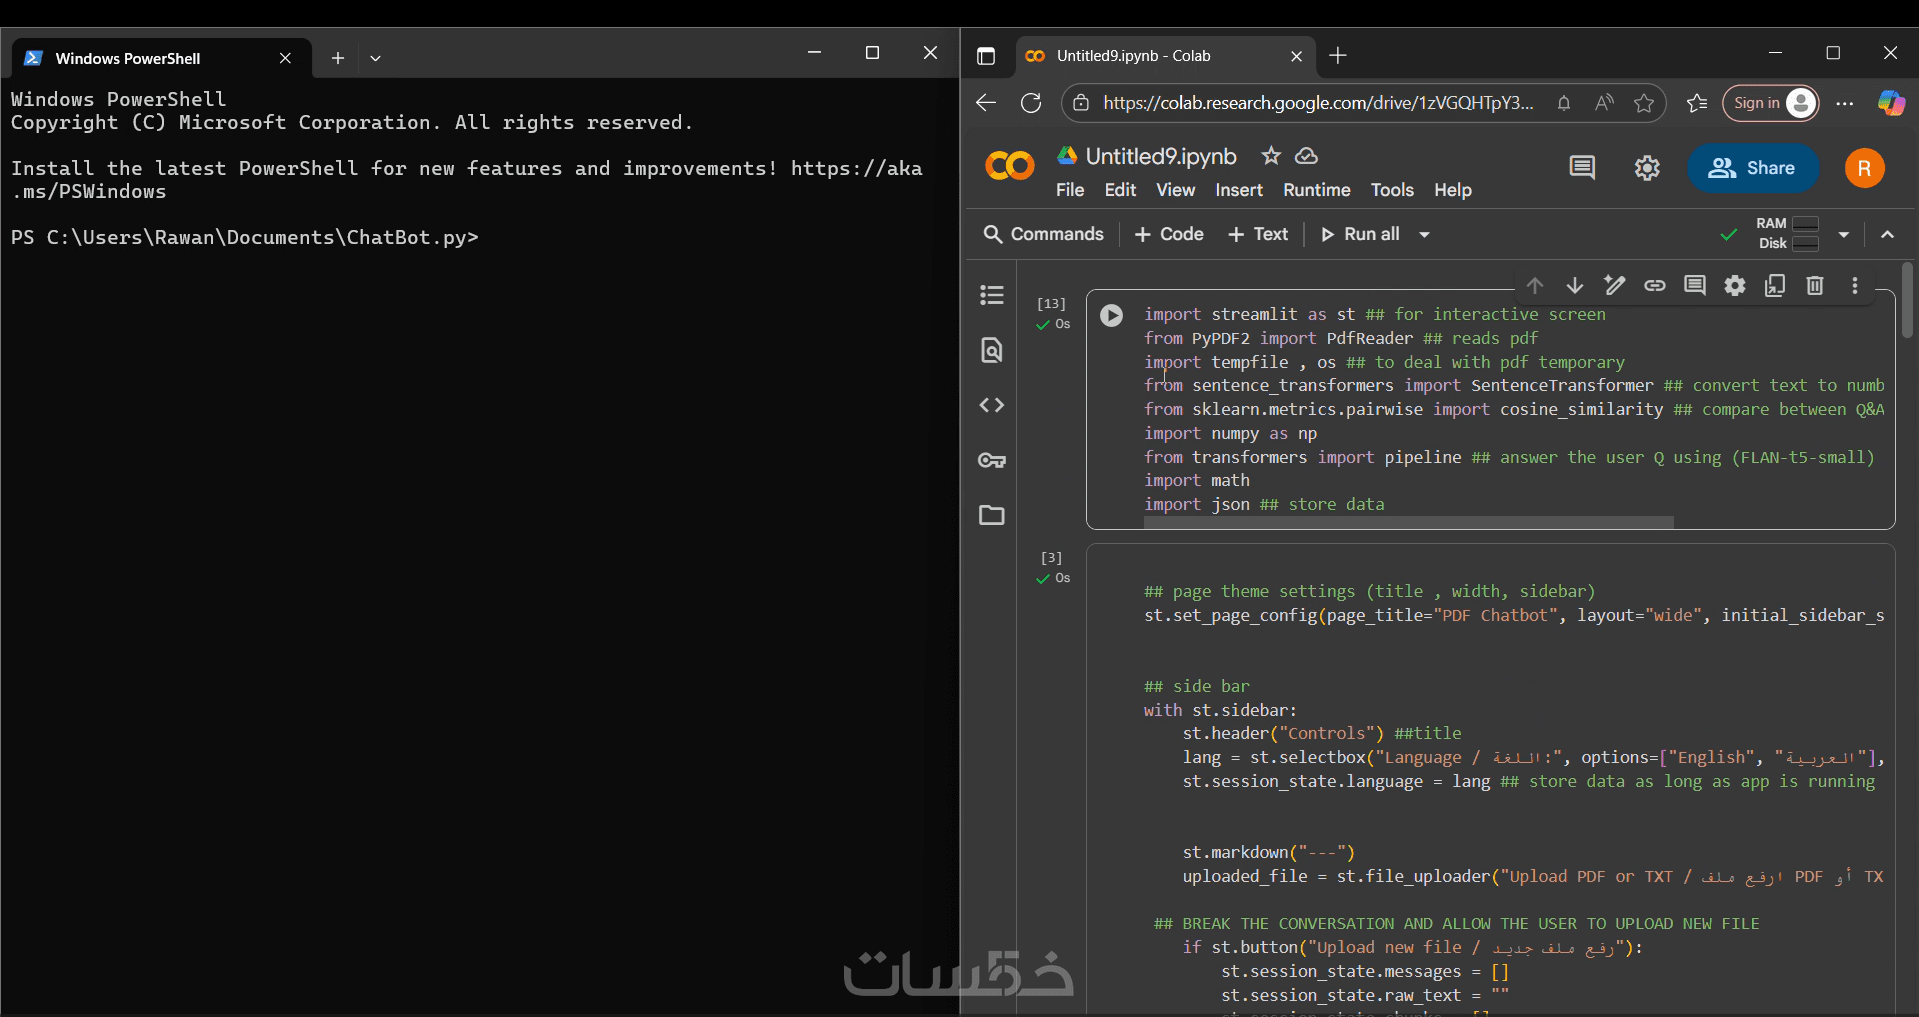Click the Colab CO logo
The height and width of the screenshot is (1017, 1919).
(1010, 166)
